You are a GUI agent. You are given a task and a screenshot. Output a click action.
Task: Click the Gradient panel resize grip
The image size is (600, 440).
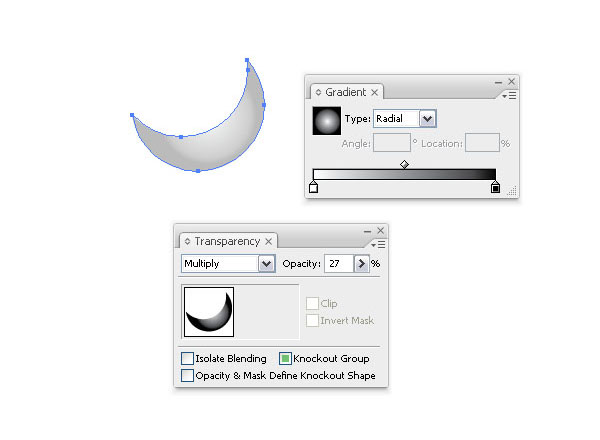[512, 191]
